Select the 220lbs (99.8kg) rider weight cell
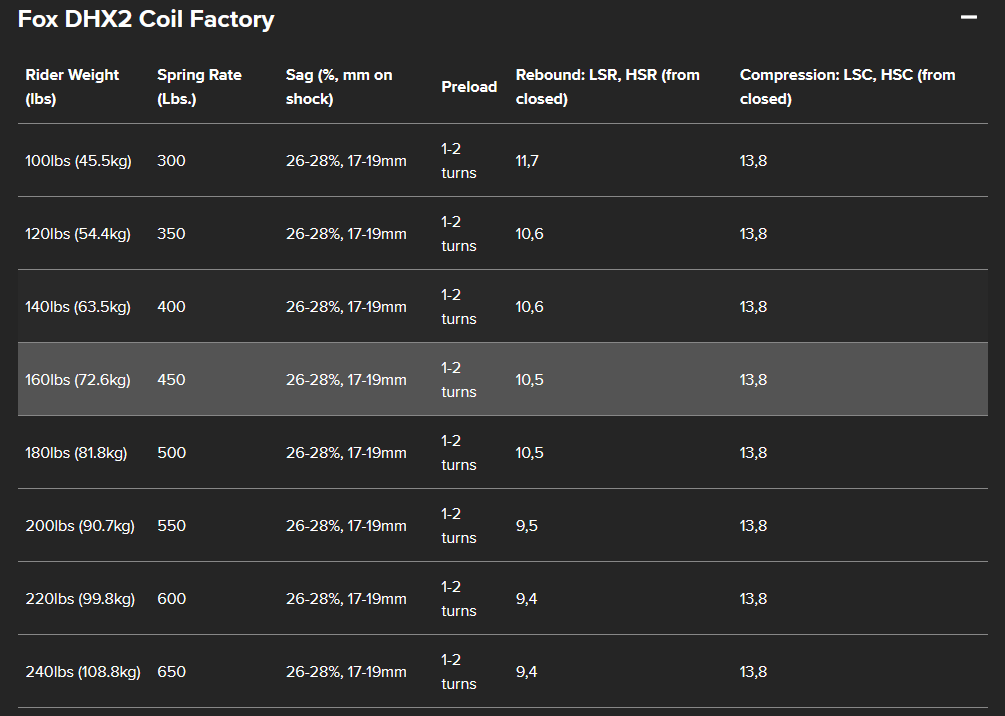The image size is (1005, 716). tap(80, 599)
